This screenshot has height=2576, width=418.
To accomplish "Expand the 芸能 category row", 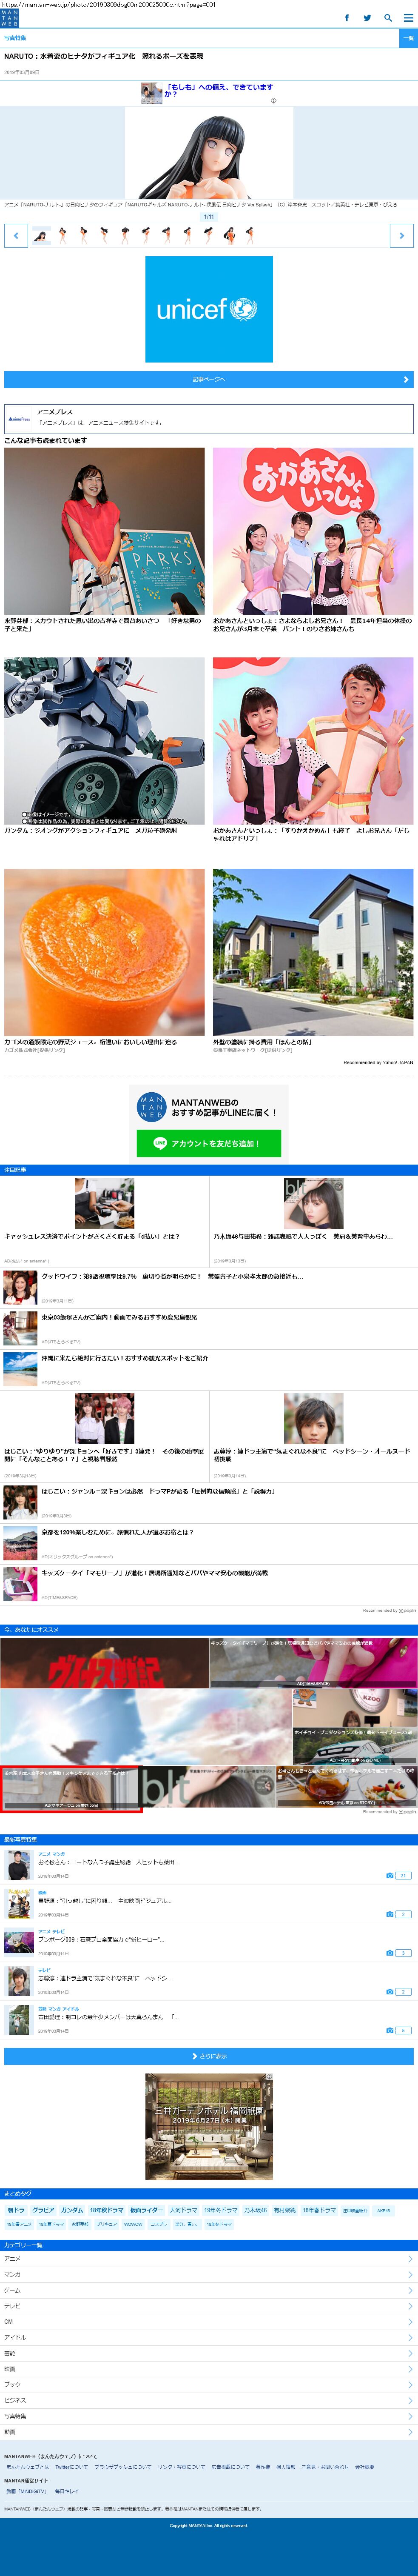I will [209, 2353].
